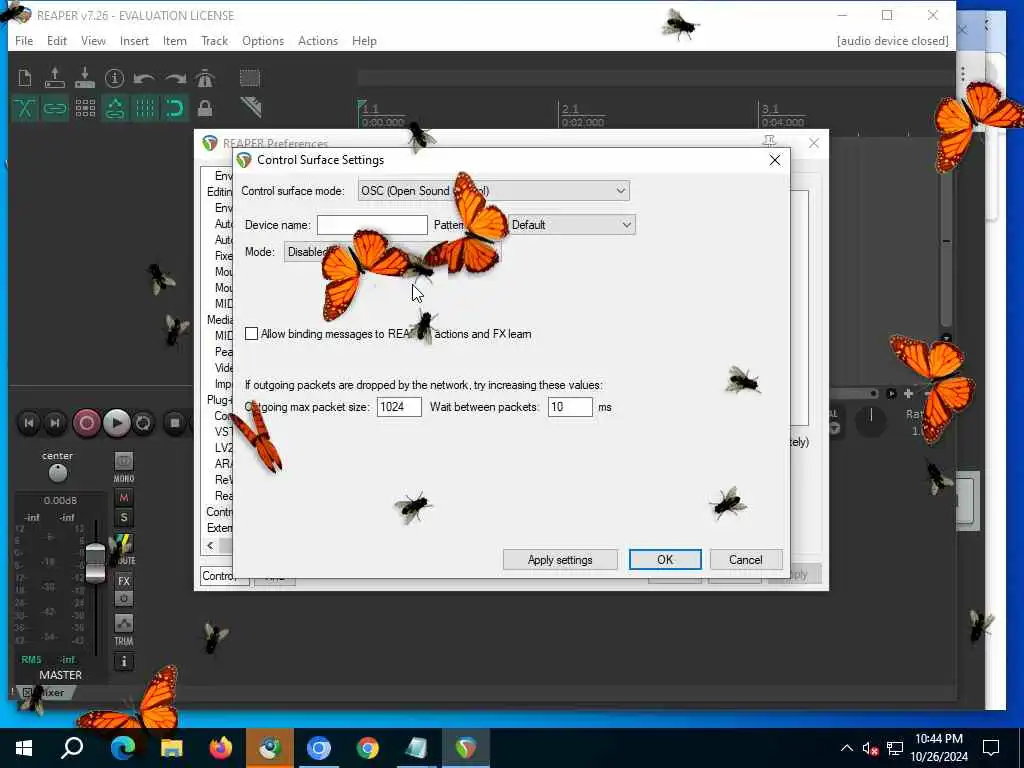Image resolution: width=1024 pixels, height=768 pixels.
Task: Click the Redo toolbar icon
Action: click(x=175, y=78)
